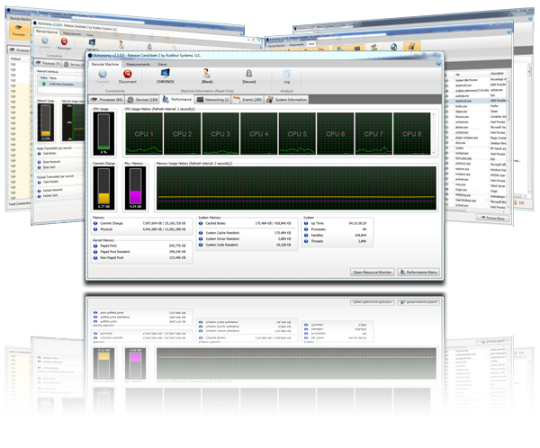
Task: Click the CPU 4 usage graph
Action: click(259, 134)
